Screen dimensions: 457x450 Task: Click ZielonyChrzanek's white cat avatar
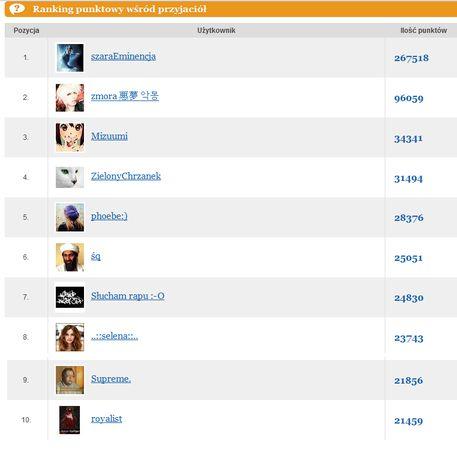point(70,177)
